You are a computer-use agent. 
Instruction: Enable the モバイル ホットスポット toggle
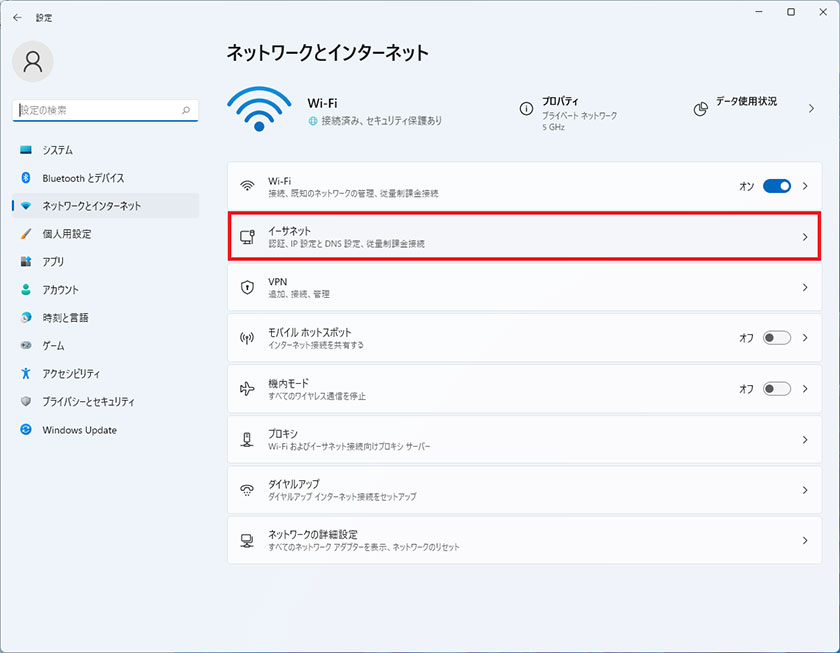pyautogui.click(x=776, y=338)
